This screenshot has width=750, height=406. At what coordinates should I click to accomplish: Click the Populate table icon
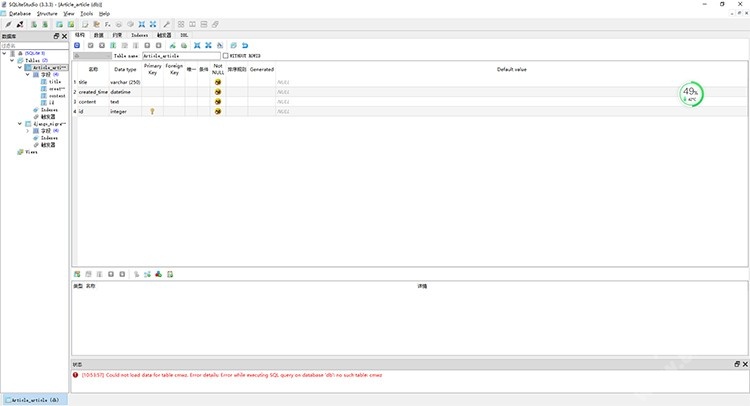pyautogui.click(x=220, y=45)
